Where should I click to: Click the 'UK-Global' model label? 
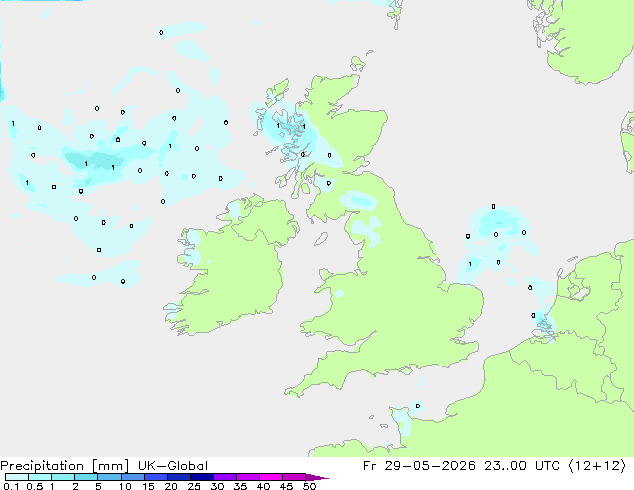173,466
